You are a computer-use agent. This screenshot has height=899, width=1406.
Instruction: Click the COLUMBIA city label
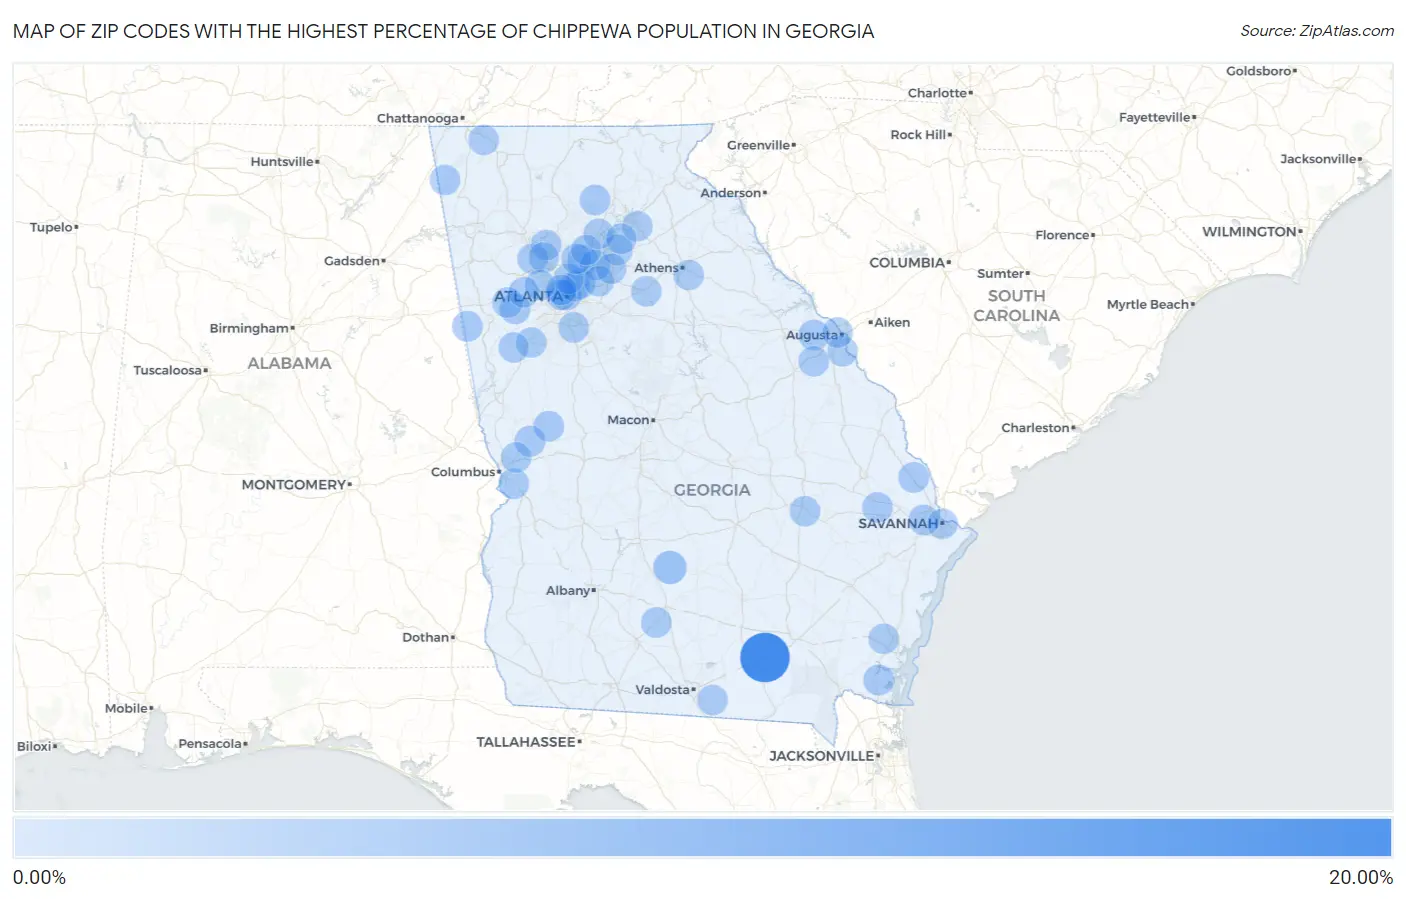906,263
